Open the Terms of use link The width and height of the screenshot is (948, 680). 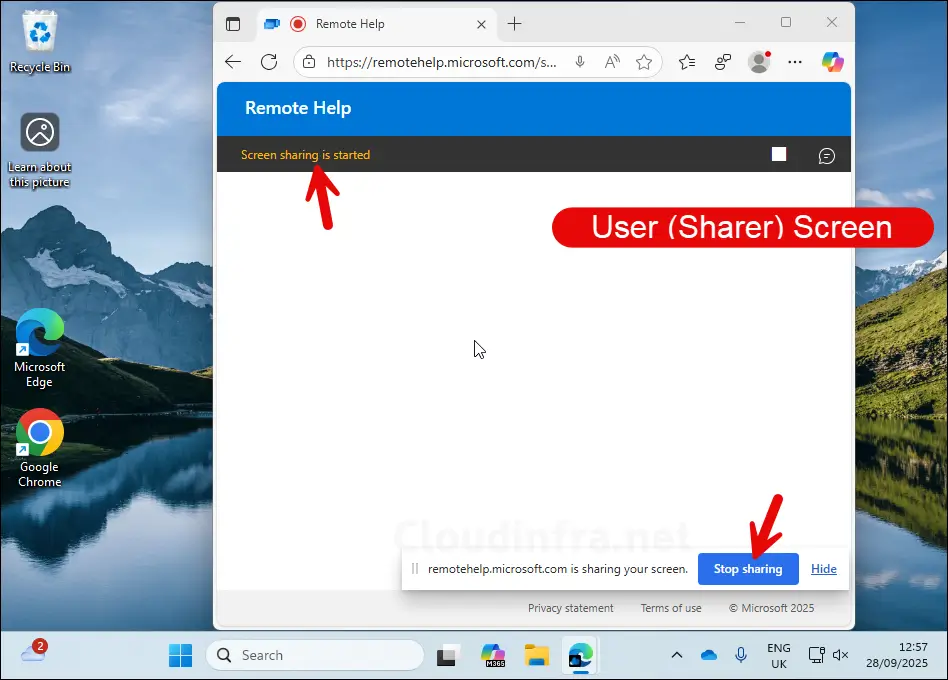pyautogui.click(x=670, y=608)
